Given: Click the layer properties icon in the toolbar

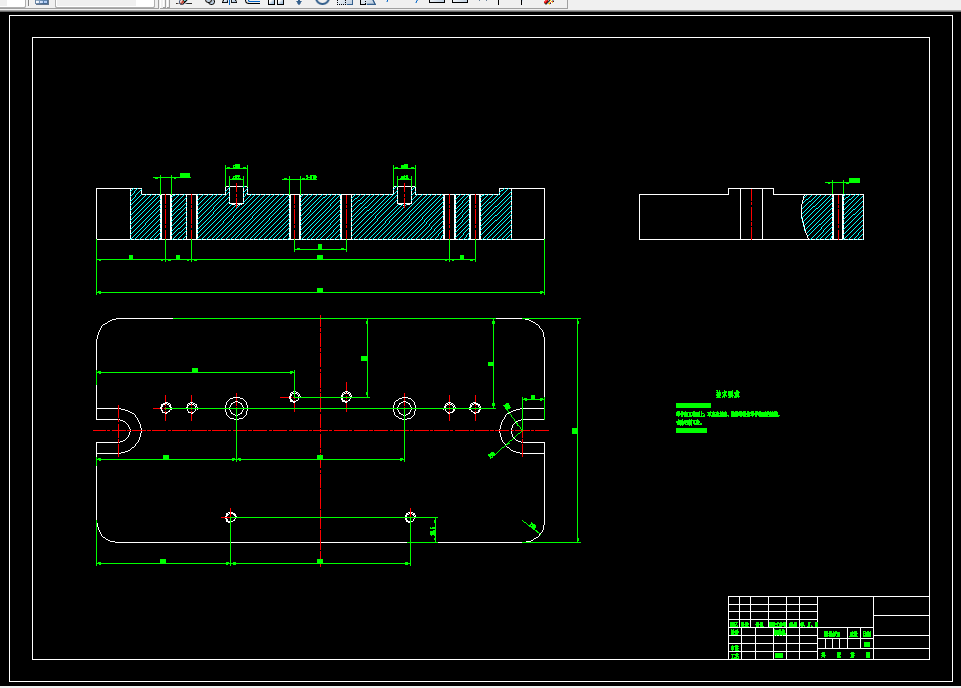Looking at the screenshot, I should 42,2.
